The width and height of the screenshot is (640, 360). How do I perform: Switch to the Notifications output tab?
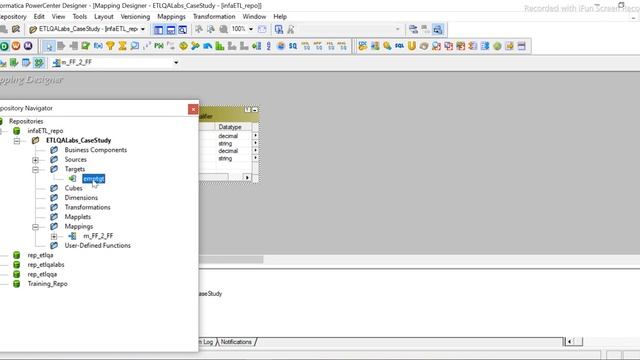click(x=236, y=342)
